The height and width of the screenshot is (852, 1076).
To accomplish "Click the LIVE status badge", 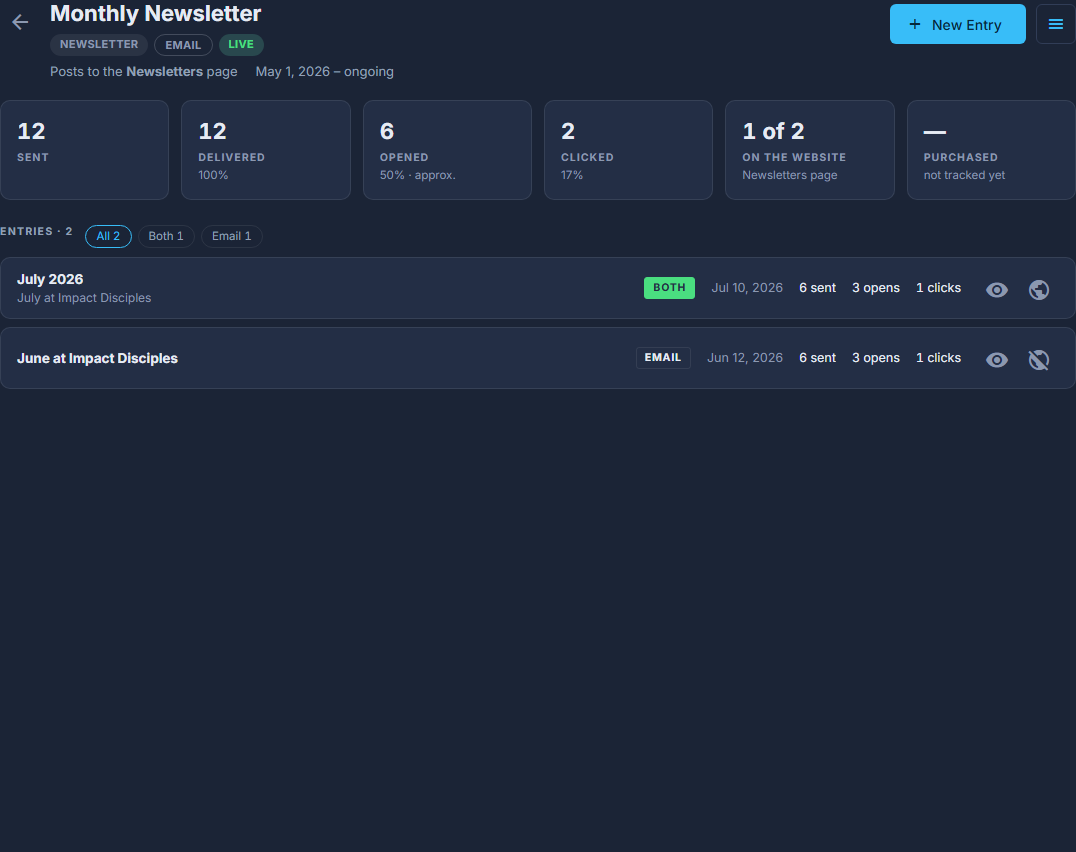I will (x=241, y=45).
